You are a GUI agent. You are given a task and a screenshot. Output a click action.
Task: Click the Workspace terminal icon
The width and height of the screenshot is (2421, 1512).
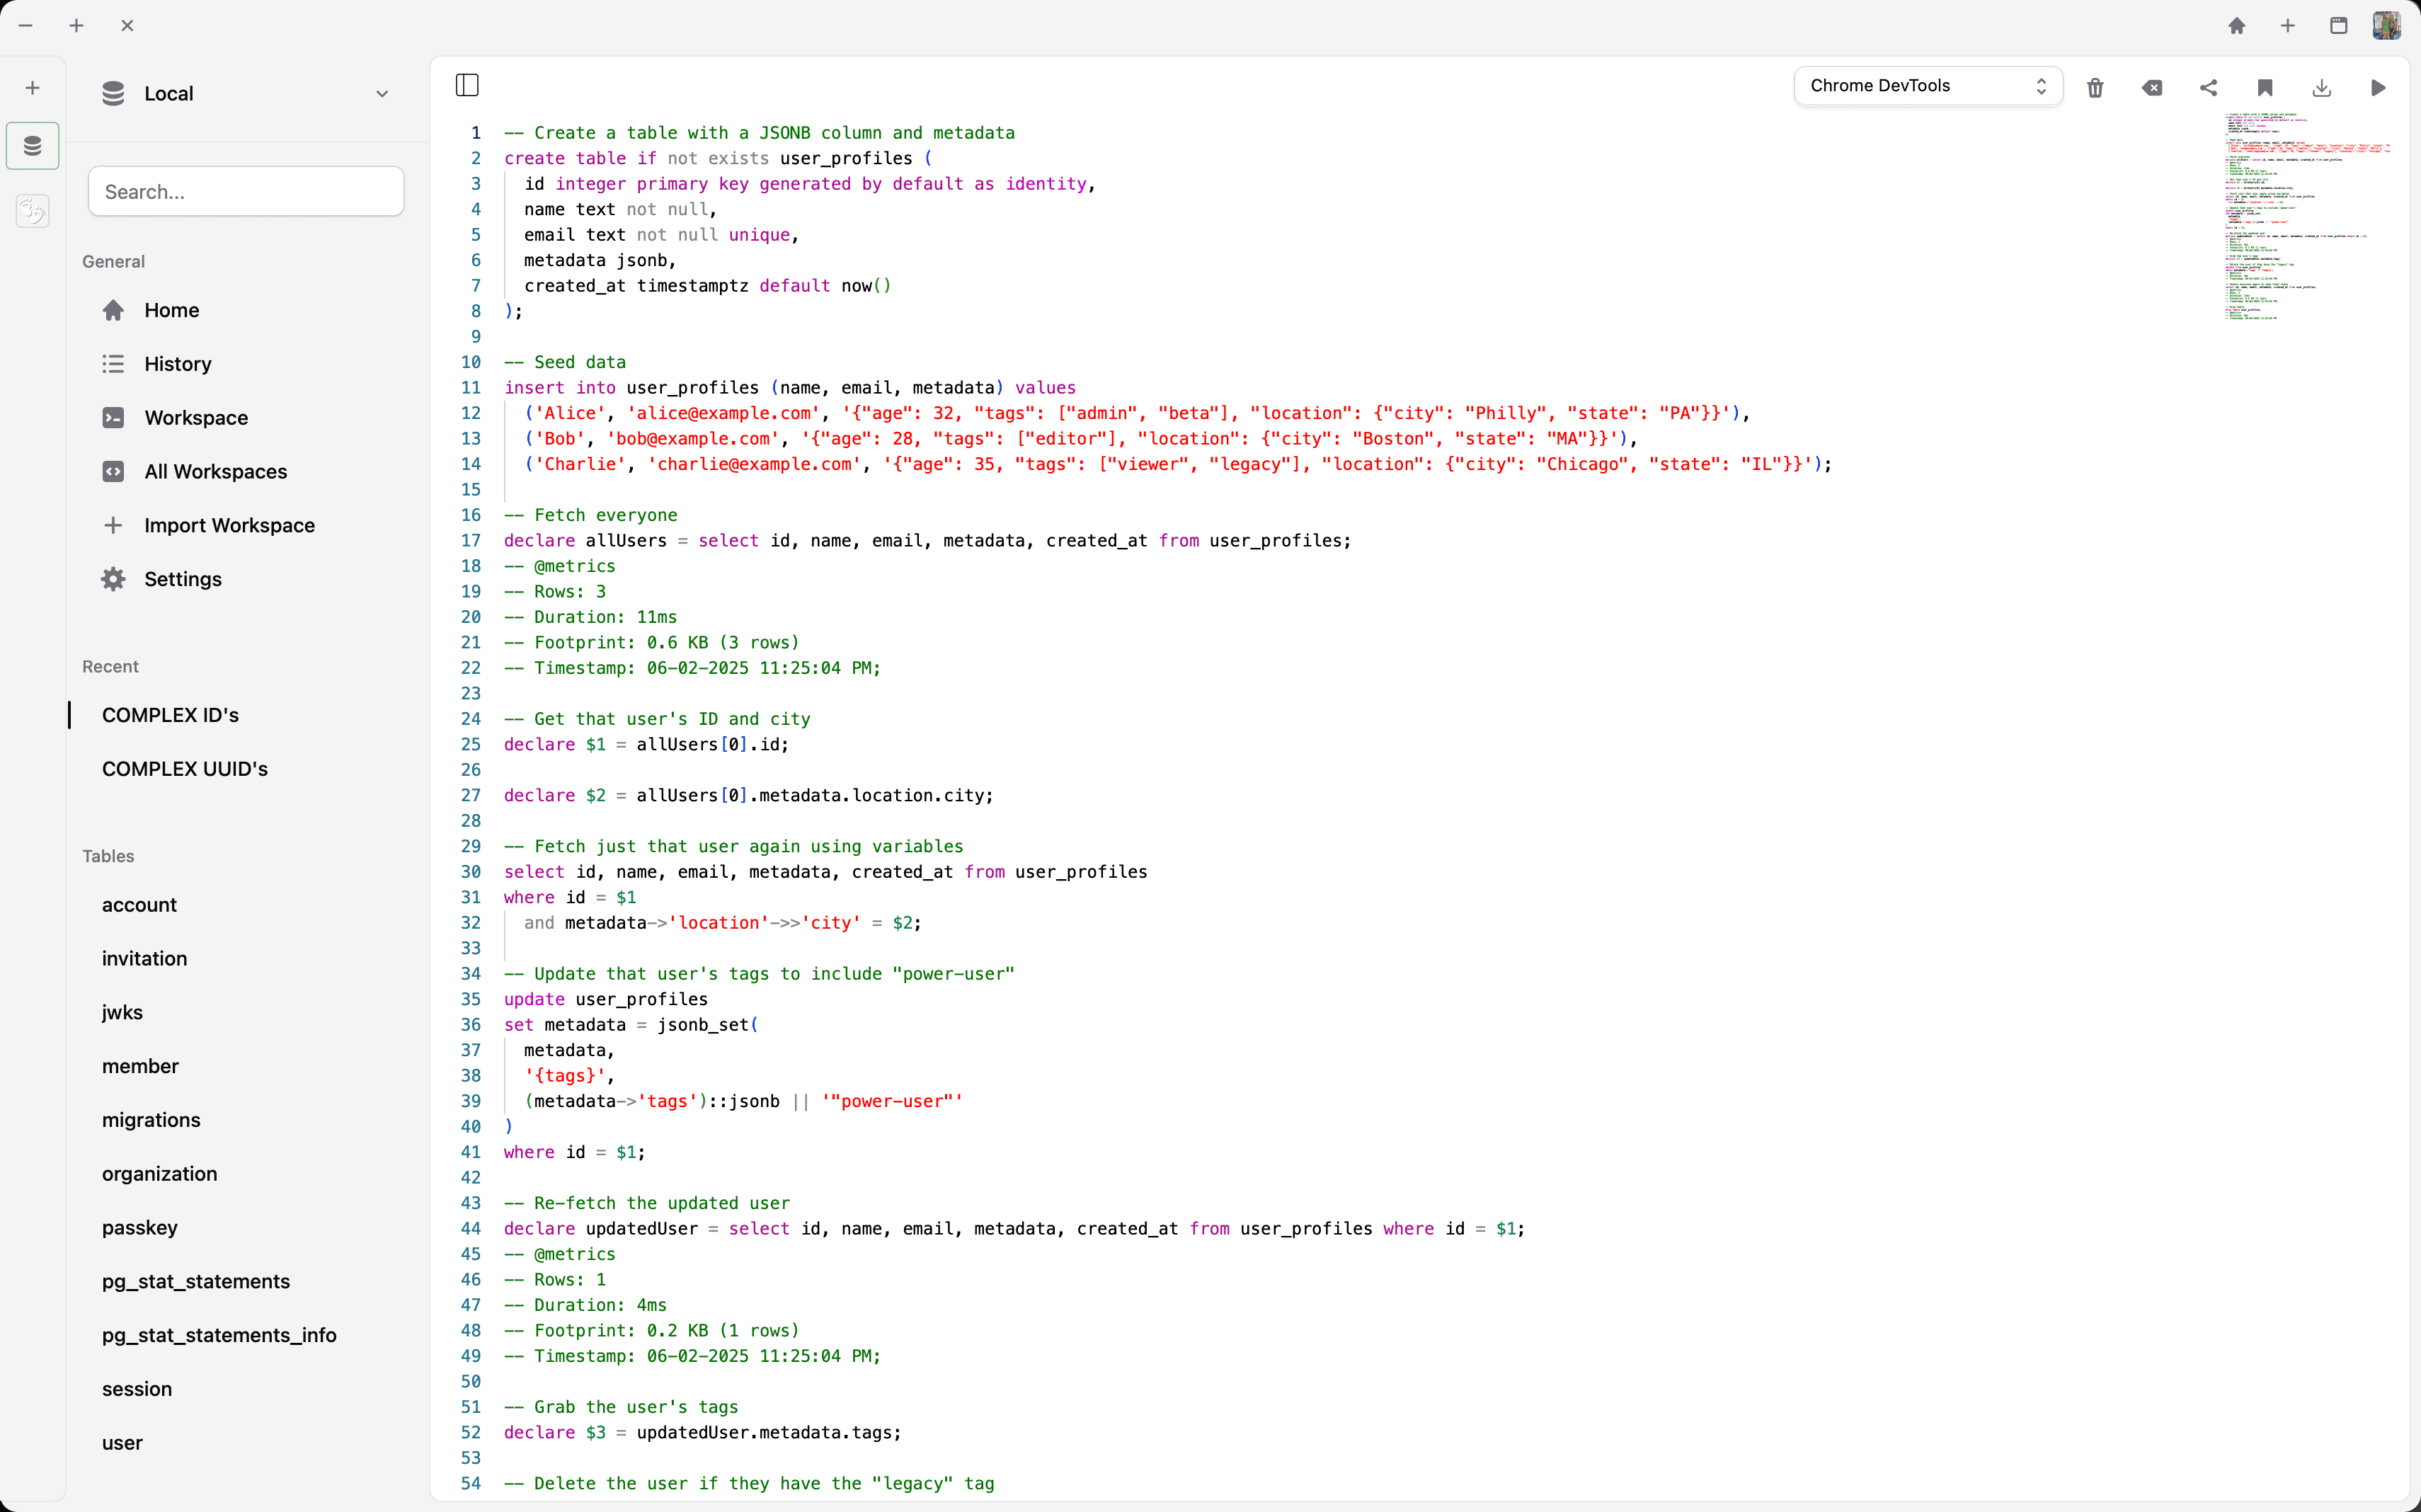pyautogui.click(x=113, y=418)
